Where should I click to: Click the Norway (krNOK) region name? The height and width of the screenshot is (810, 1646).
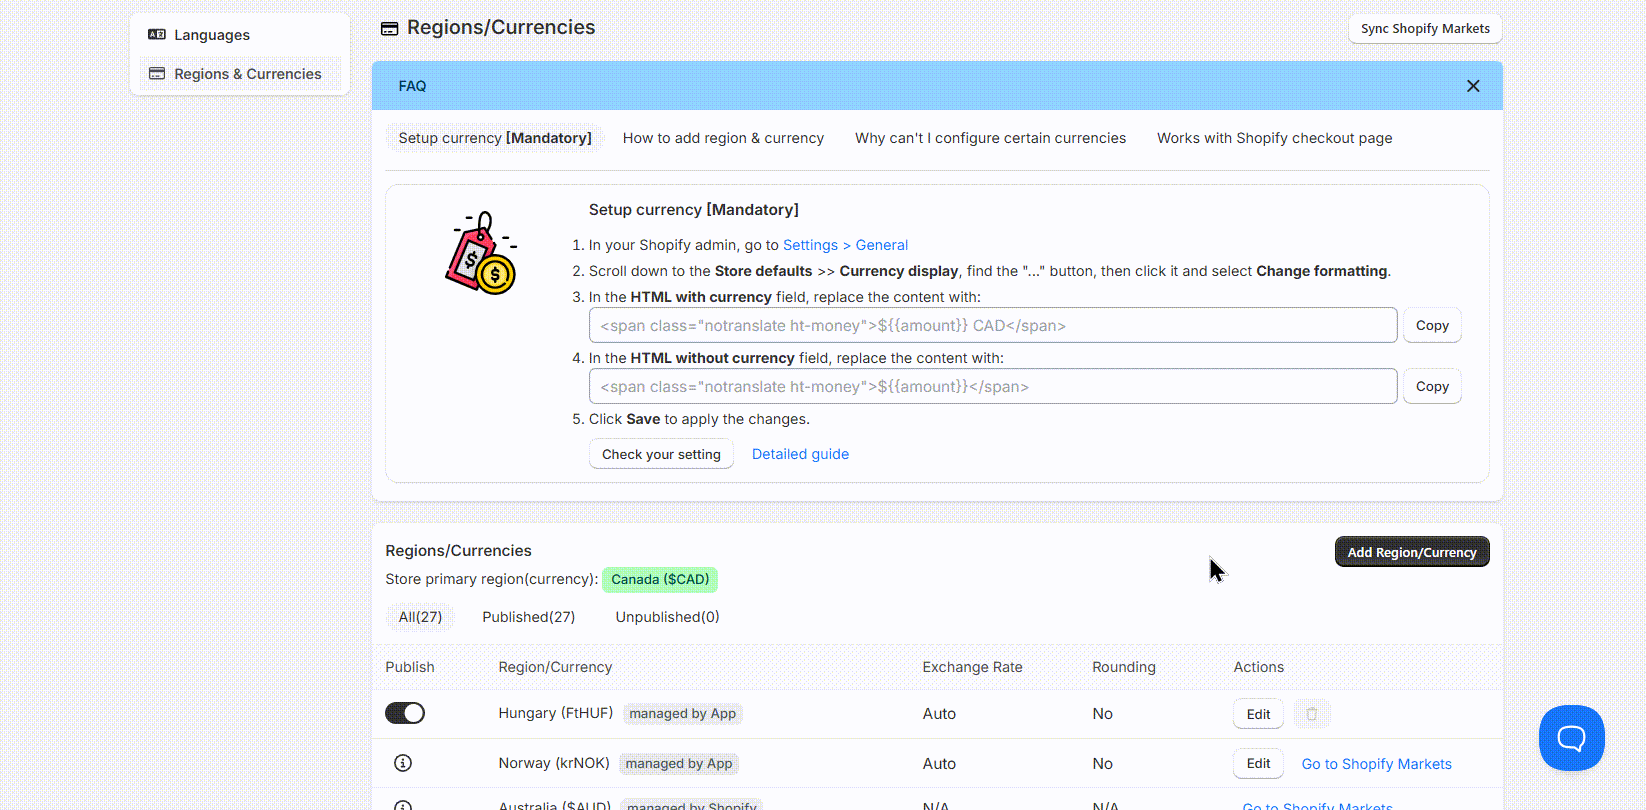coord(554,763)
